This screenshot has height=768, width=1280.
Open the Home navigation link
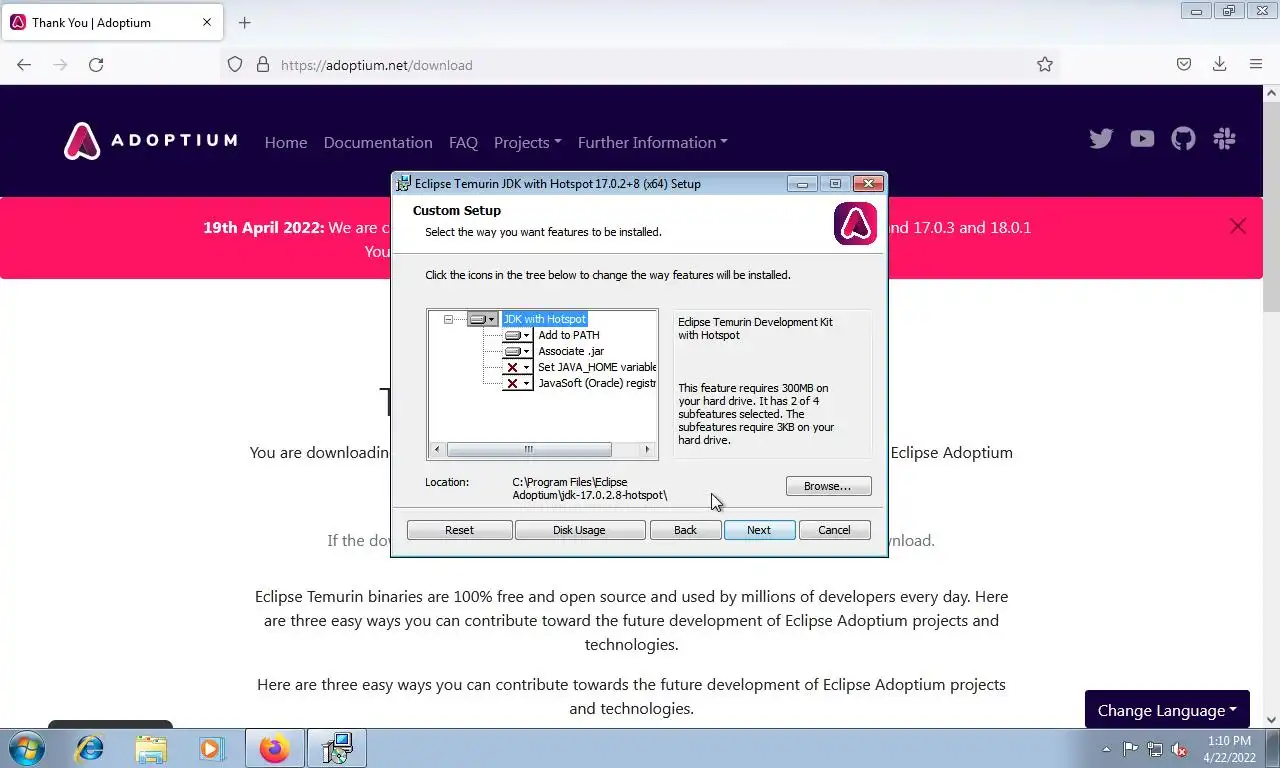286,142
